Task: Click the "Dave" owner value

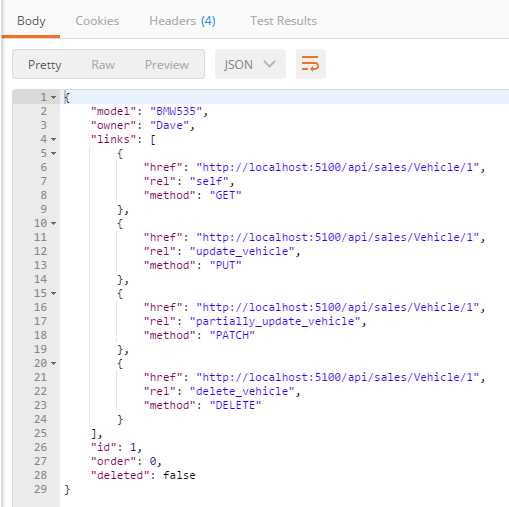Action: 169,125
